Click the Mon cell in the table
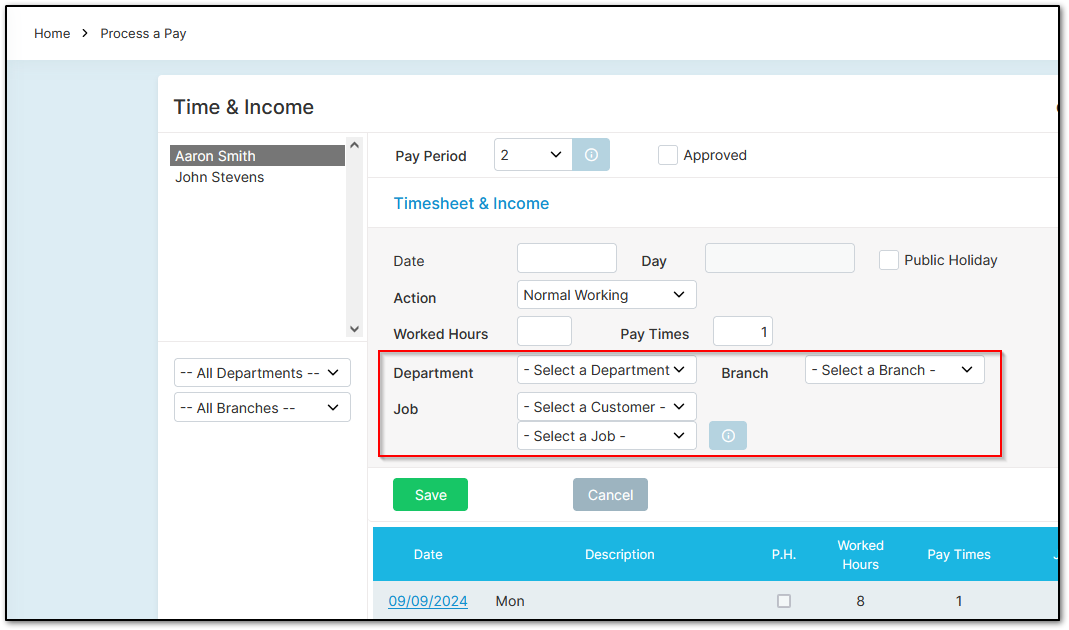 [510, 601]
